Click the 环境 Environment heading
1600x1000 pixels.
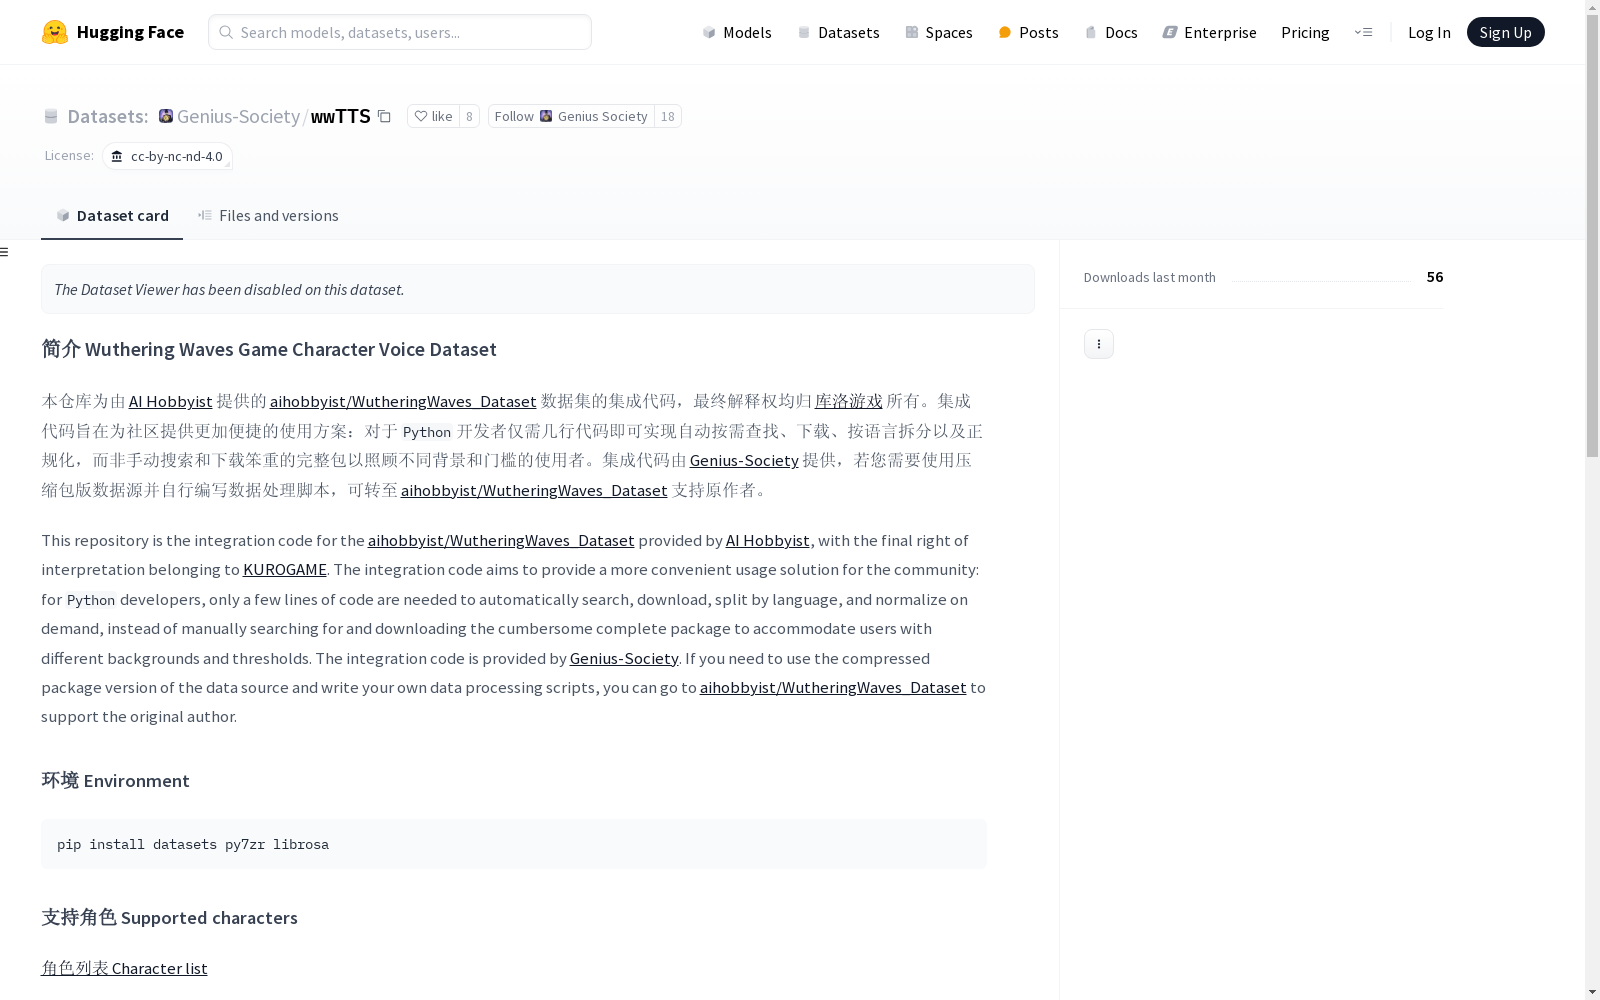115,781
